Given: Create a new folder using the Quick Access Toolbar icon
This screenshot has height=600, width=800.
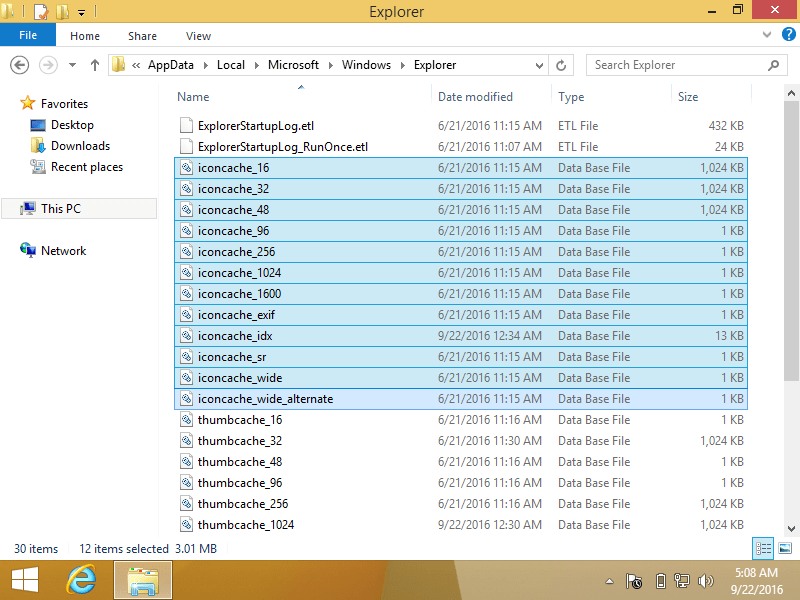Looking at the screenshot, I should [60, 11].
